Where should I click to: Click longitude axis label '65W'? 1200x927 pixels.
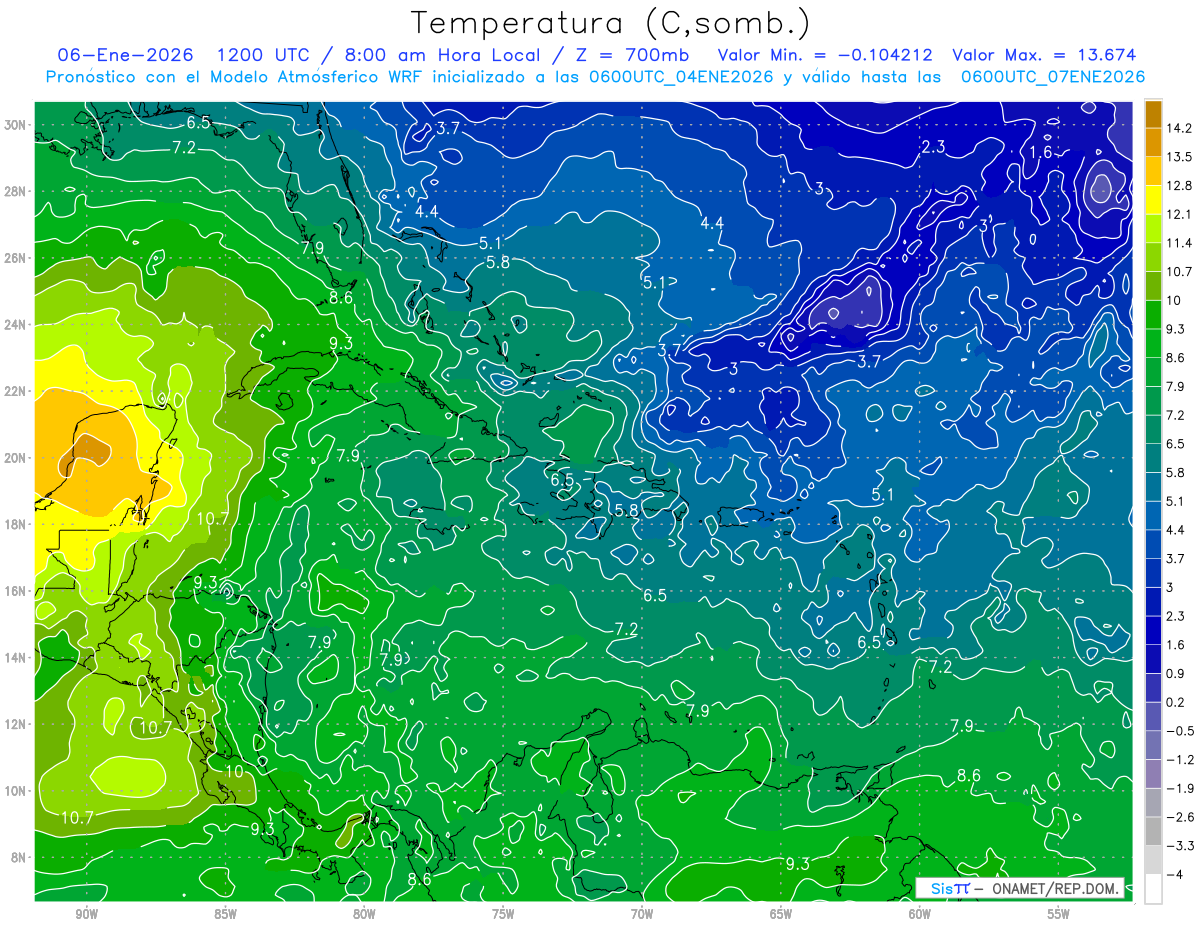pos(781,915)
